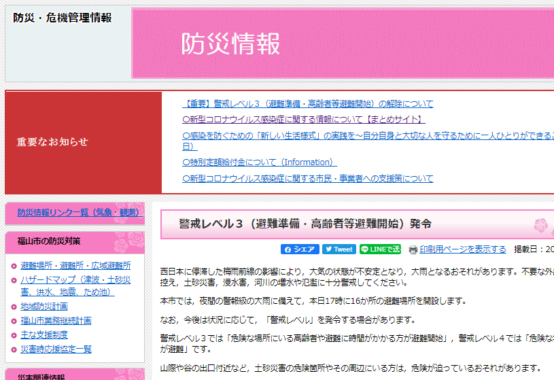Click the 福山市の防災対策 sidebar heading
The width and height of the screenshot is (554, 380).
49,241
